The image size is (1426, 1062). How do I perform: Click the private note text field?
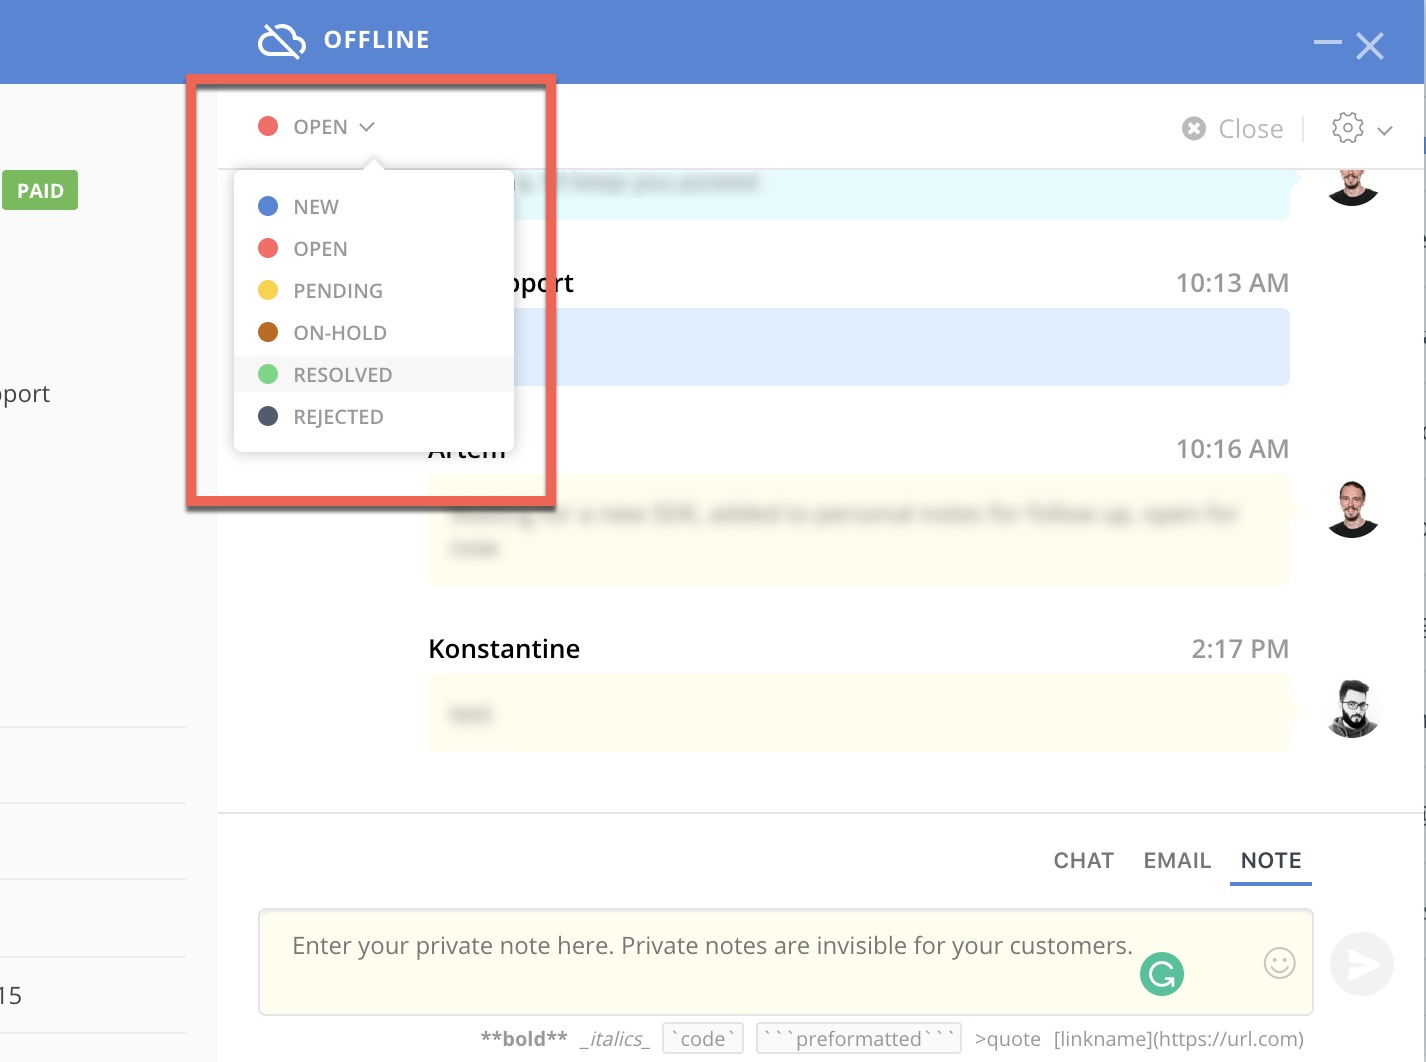tap(785, 962)
